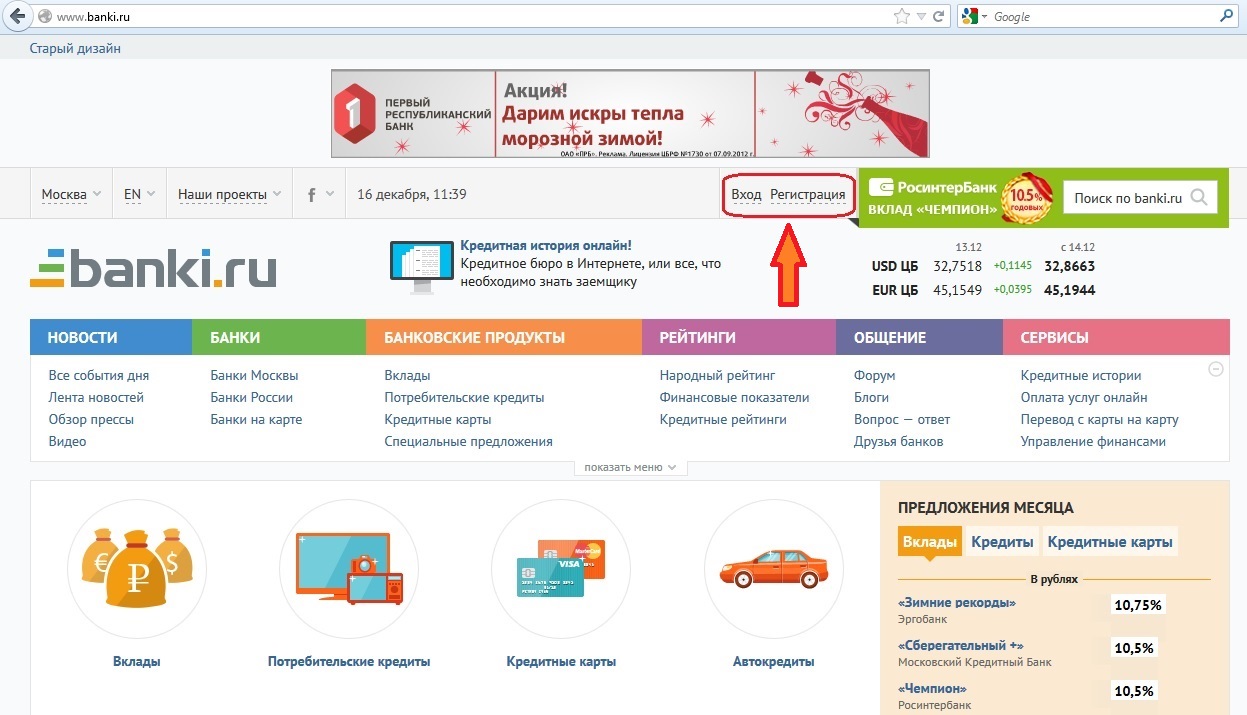Switch to the Кредиты offers tab
Screen dimensions: 1247x715
1002,542
